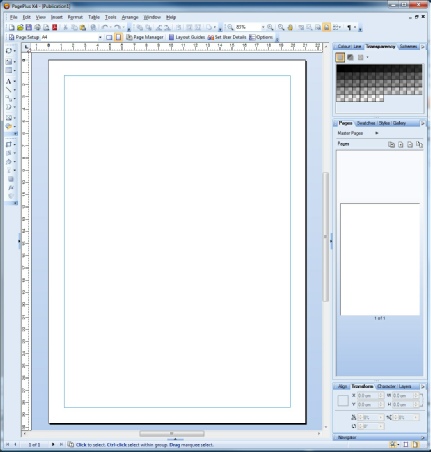This screenshot has width=431, height=452.
Task: Click the Zoom Out magnifier icon
Action: click(x=230, y=27)
